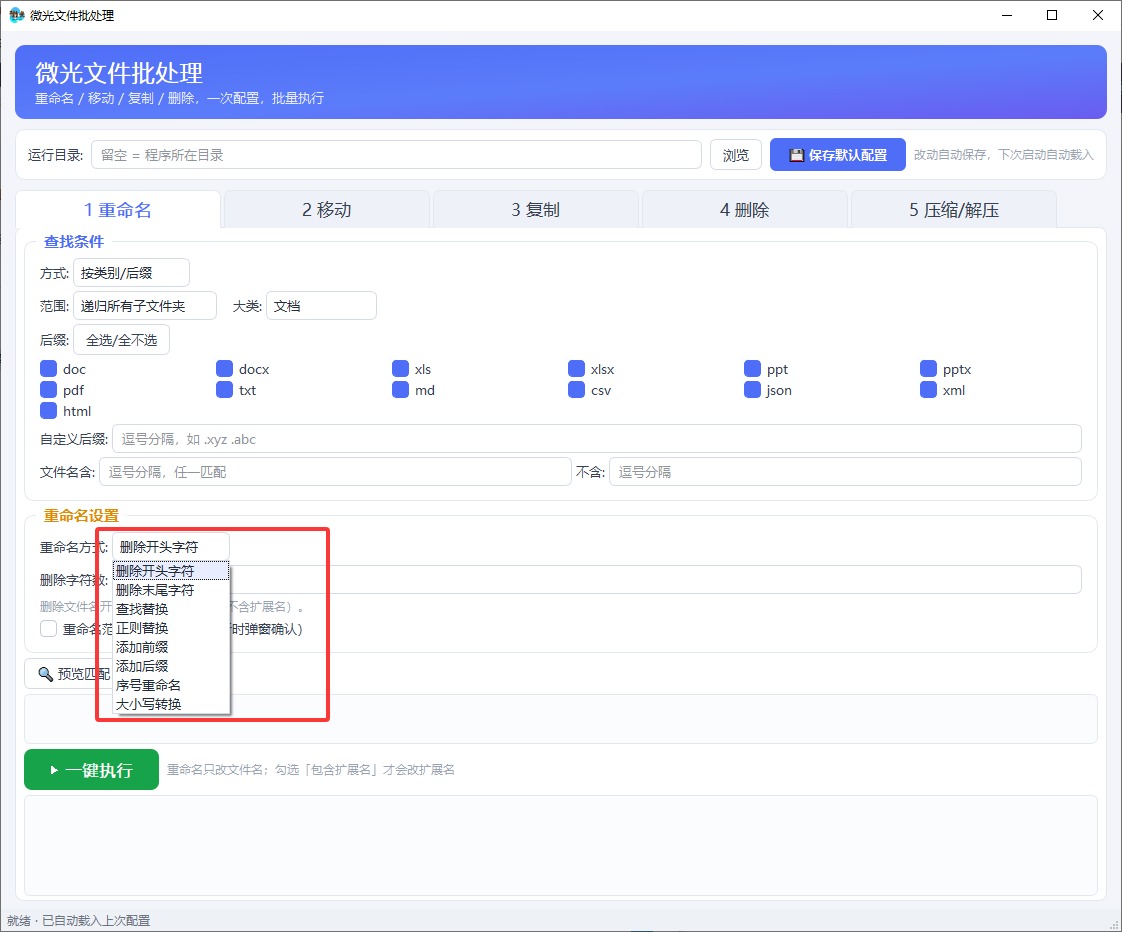Focus the 不含 exclusion input field
Viewport: 1122px width, 932px height.
point(845,472)
